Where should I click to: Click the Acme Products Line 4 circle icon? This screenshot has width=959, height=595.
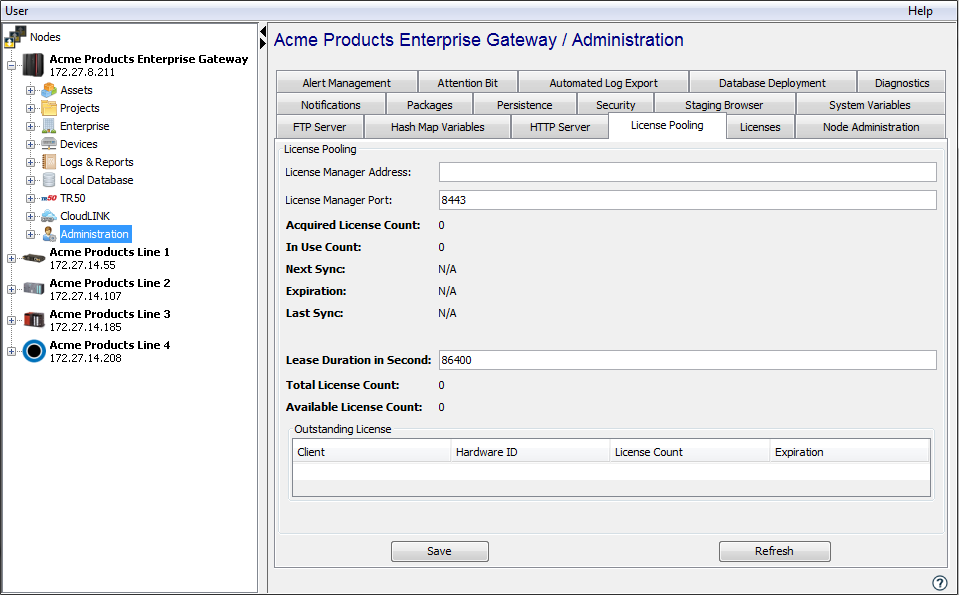point(35,351)
